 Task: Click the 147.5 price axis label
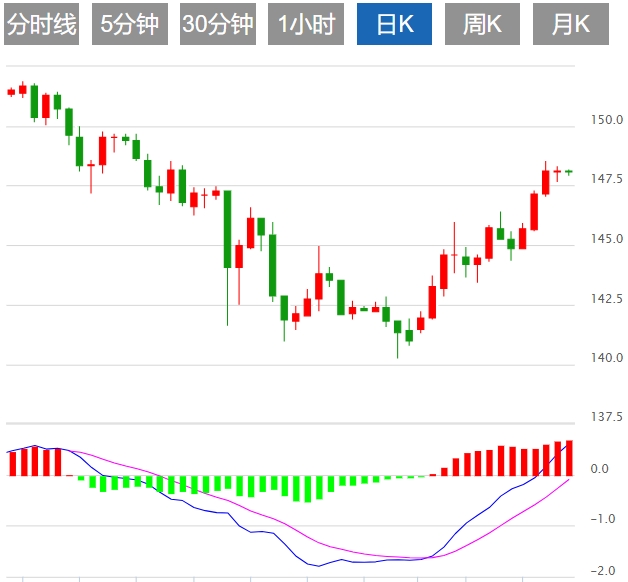pyautogui.click(x=606, y=180)
